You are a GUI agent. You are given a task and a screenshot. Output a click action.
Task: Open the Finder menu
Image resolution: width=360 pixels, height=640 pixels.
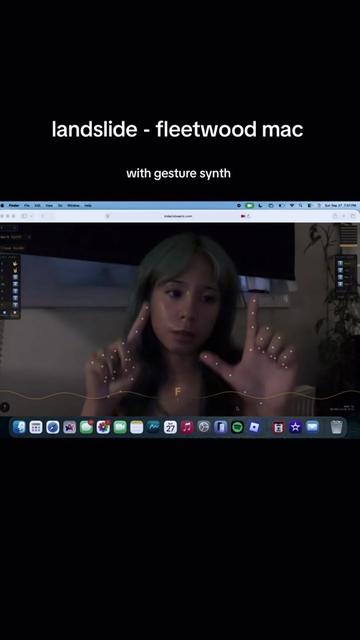click(14, 205)
